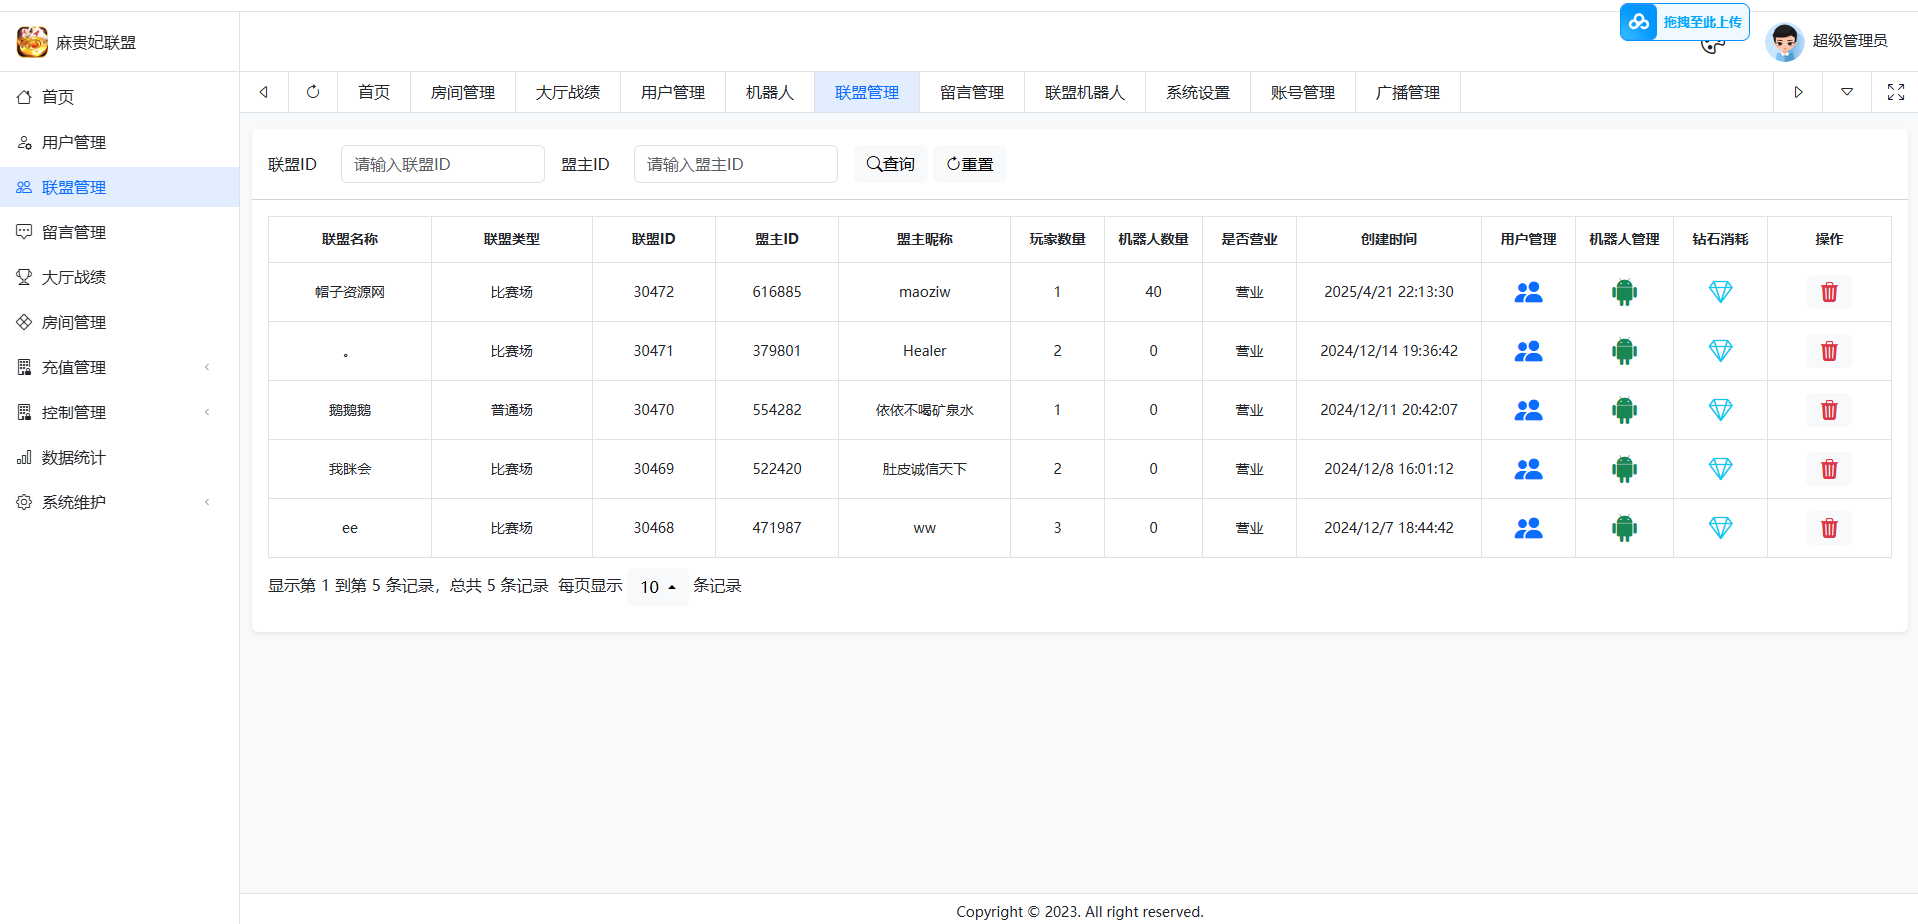
Task: Switch to the 广播管理 tab
Action: (1407, 92)
